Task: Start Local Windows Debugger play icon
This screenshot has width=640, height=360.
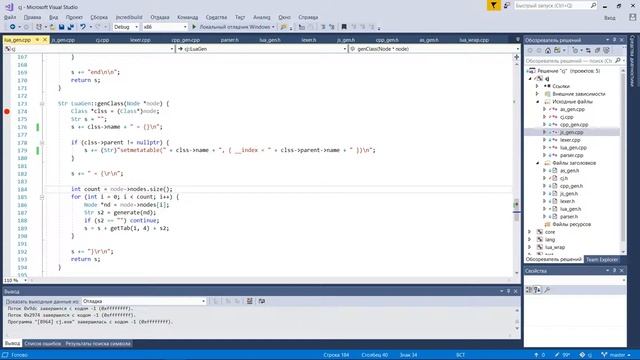Action: [194, 27]
